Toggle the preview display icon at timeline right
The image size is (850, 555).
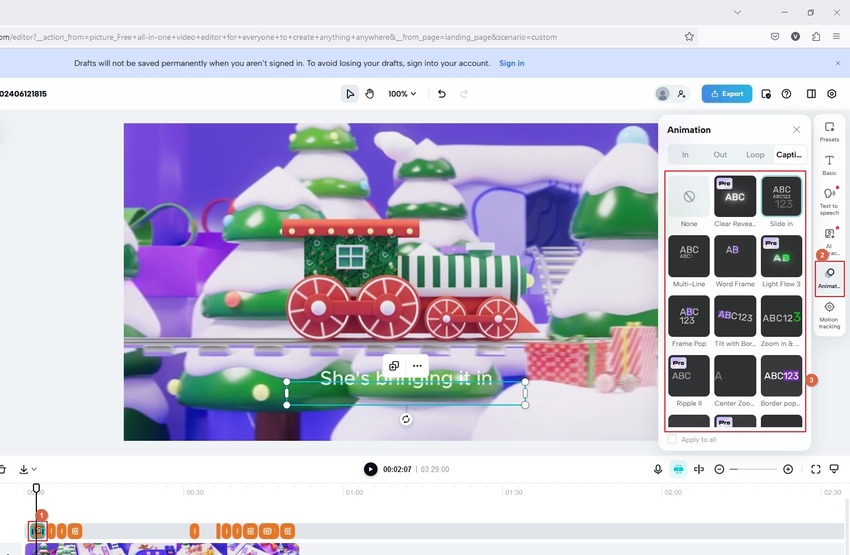pyautogui.click(x=834, y=469)
